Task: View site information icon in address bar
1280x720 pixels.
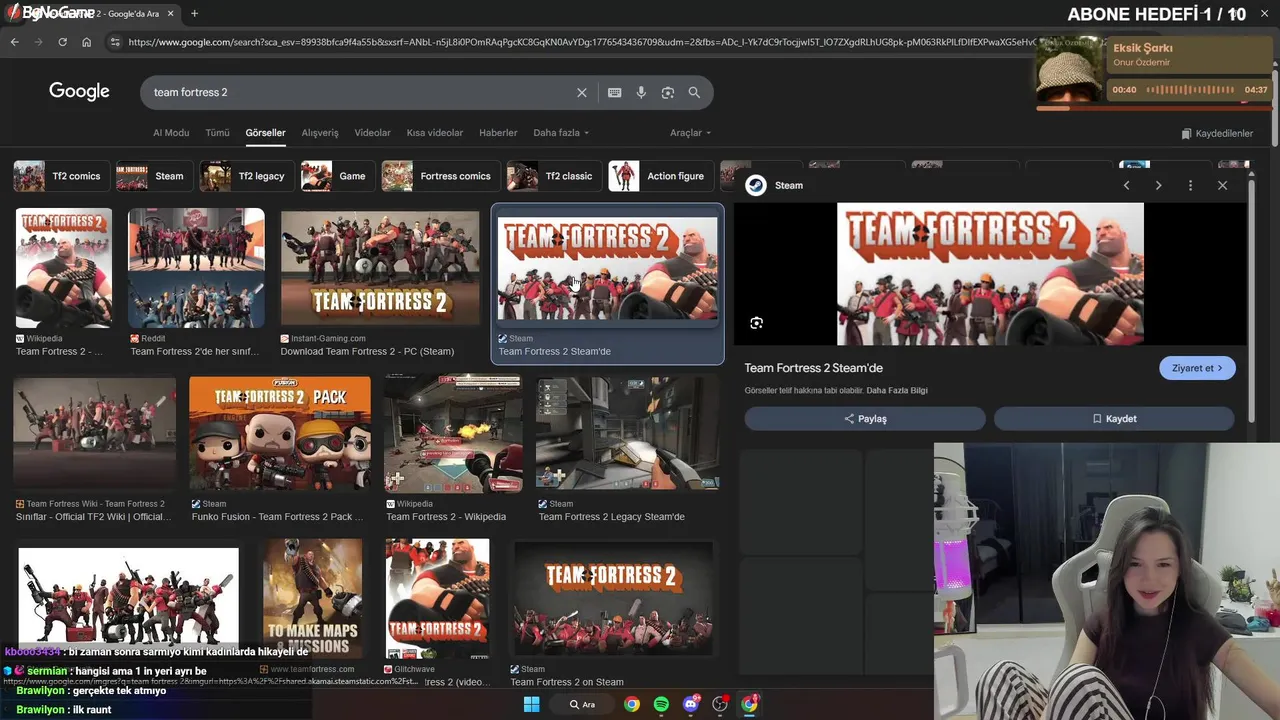Action: click(115, 42)
